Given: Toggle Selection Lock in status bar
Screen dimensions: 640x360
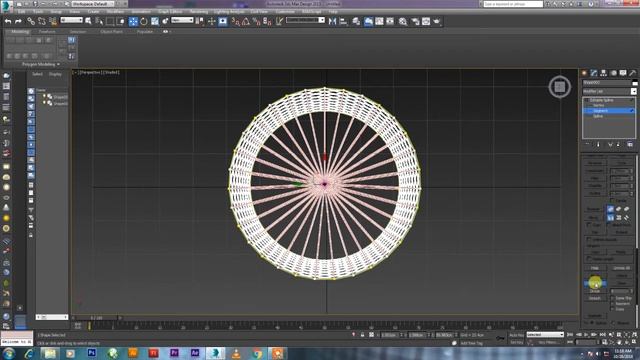Looking at the screenshot, I should (x=362, y=335).
